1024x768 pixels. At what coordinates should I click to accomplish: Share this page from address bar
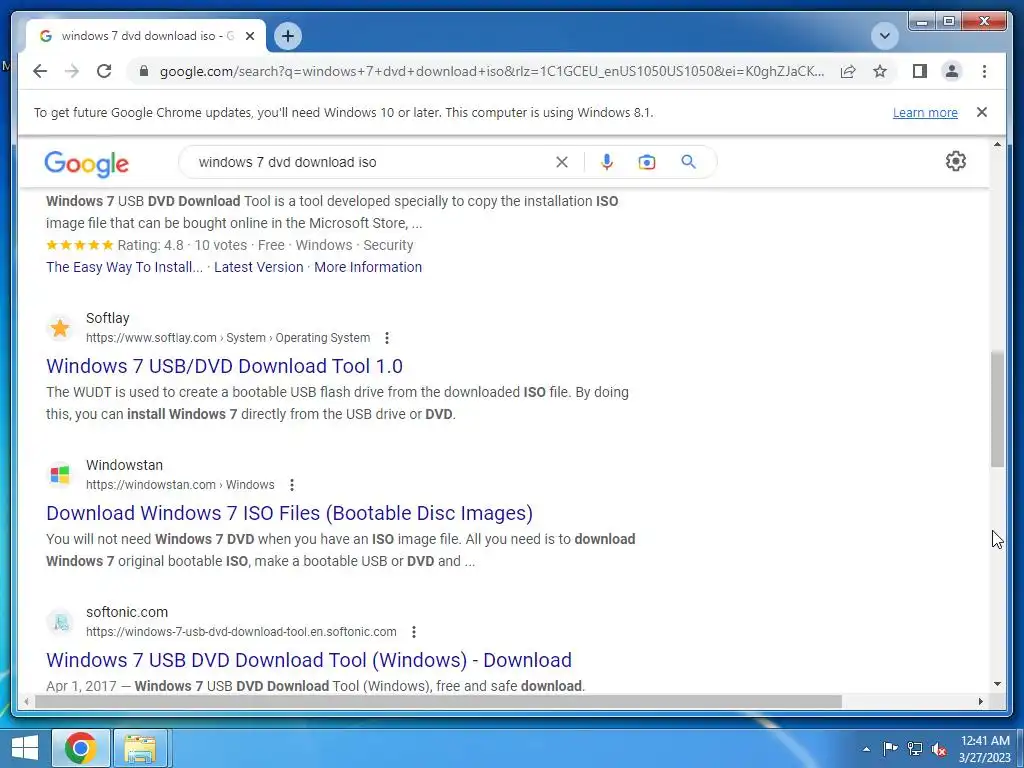coord(848,71)
